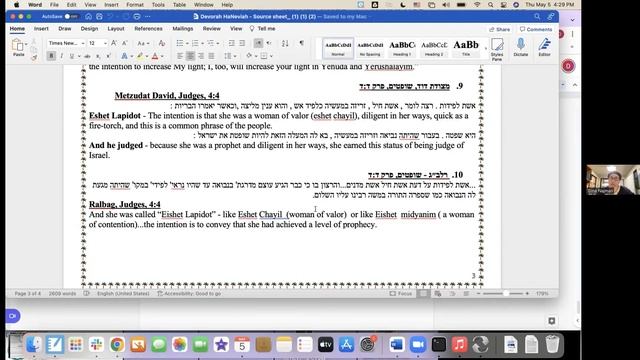The image size is (640, 360).
Task: Open Word from the Dock
Action: click(396, 344)
